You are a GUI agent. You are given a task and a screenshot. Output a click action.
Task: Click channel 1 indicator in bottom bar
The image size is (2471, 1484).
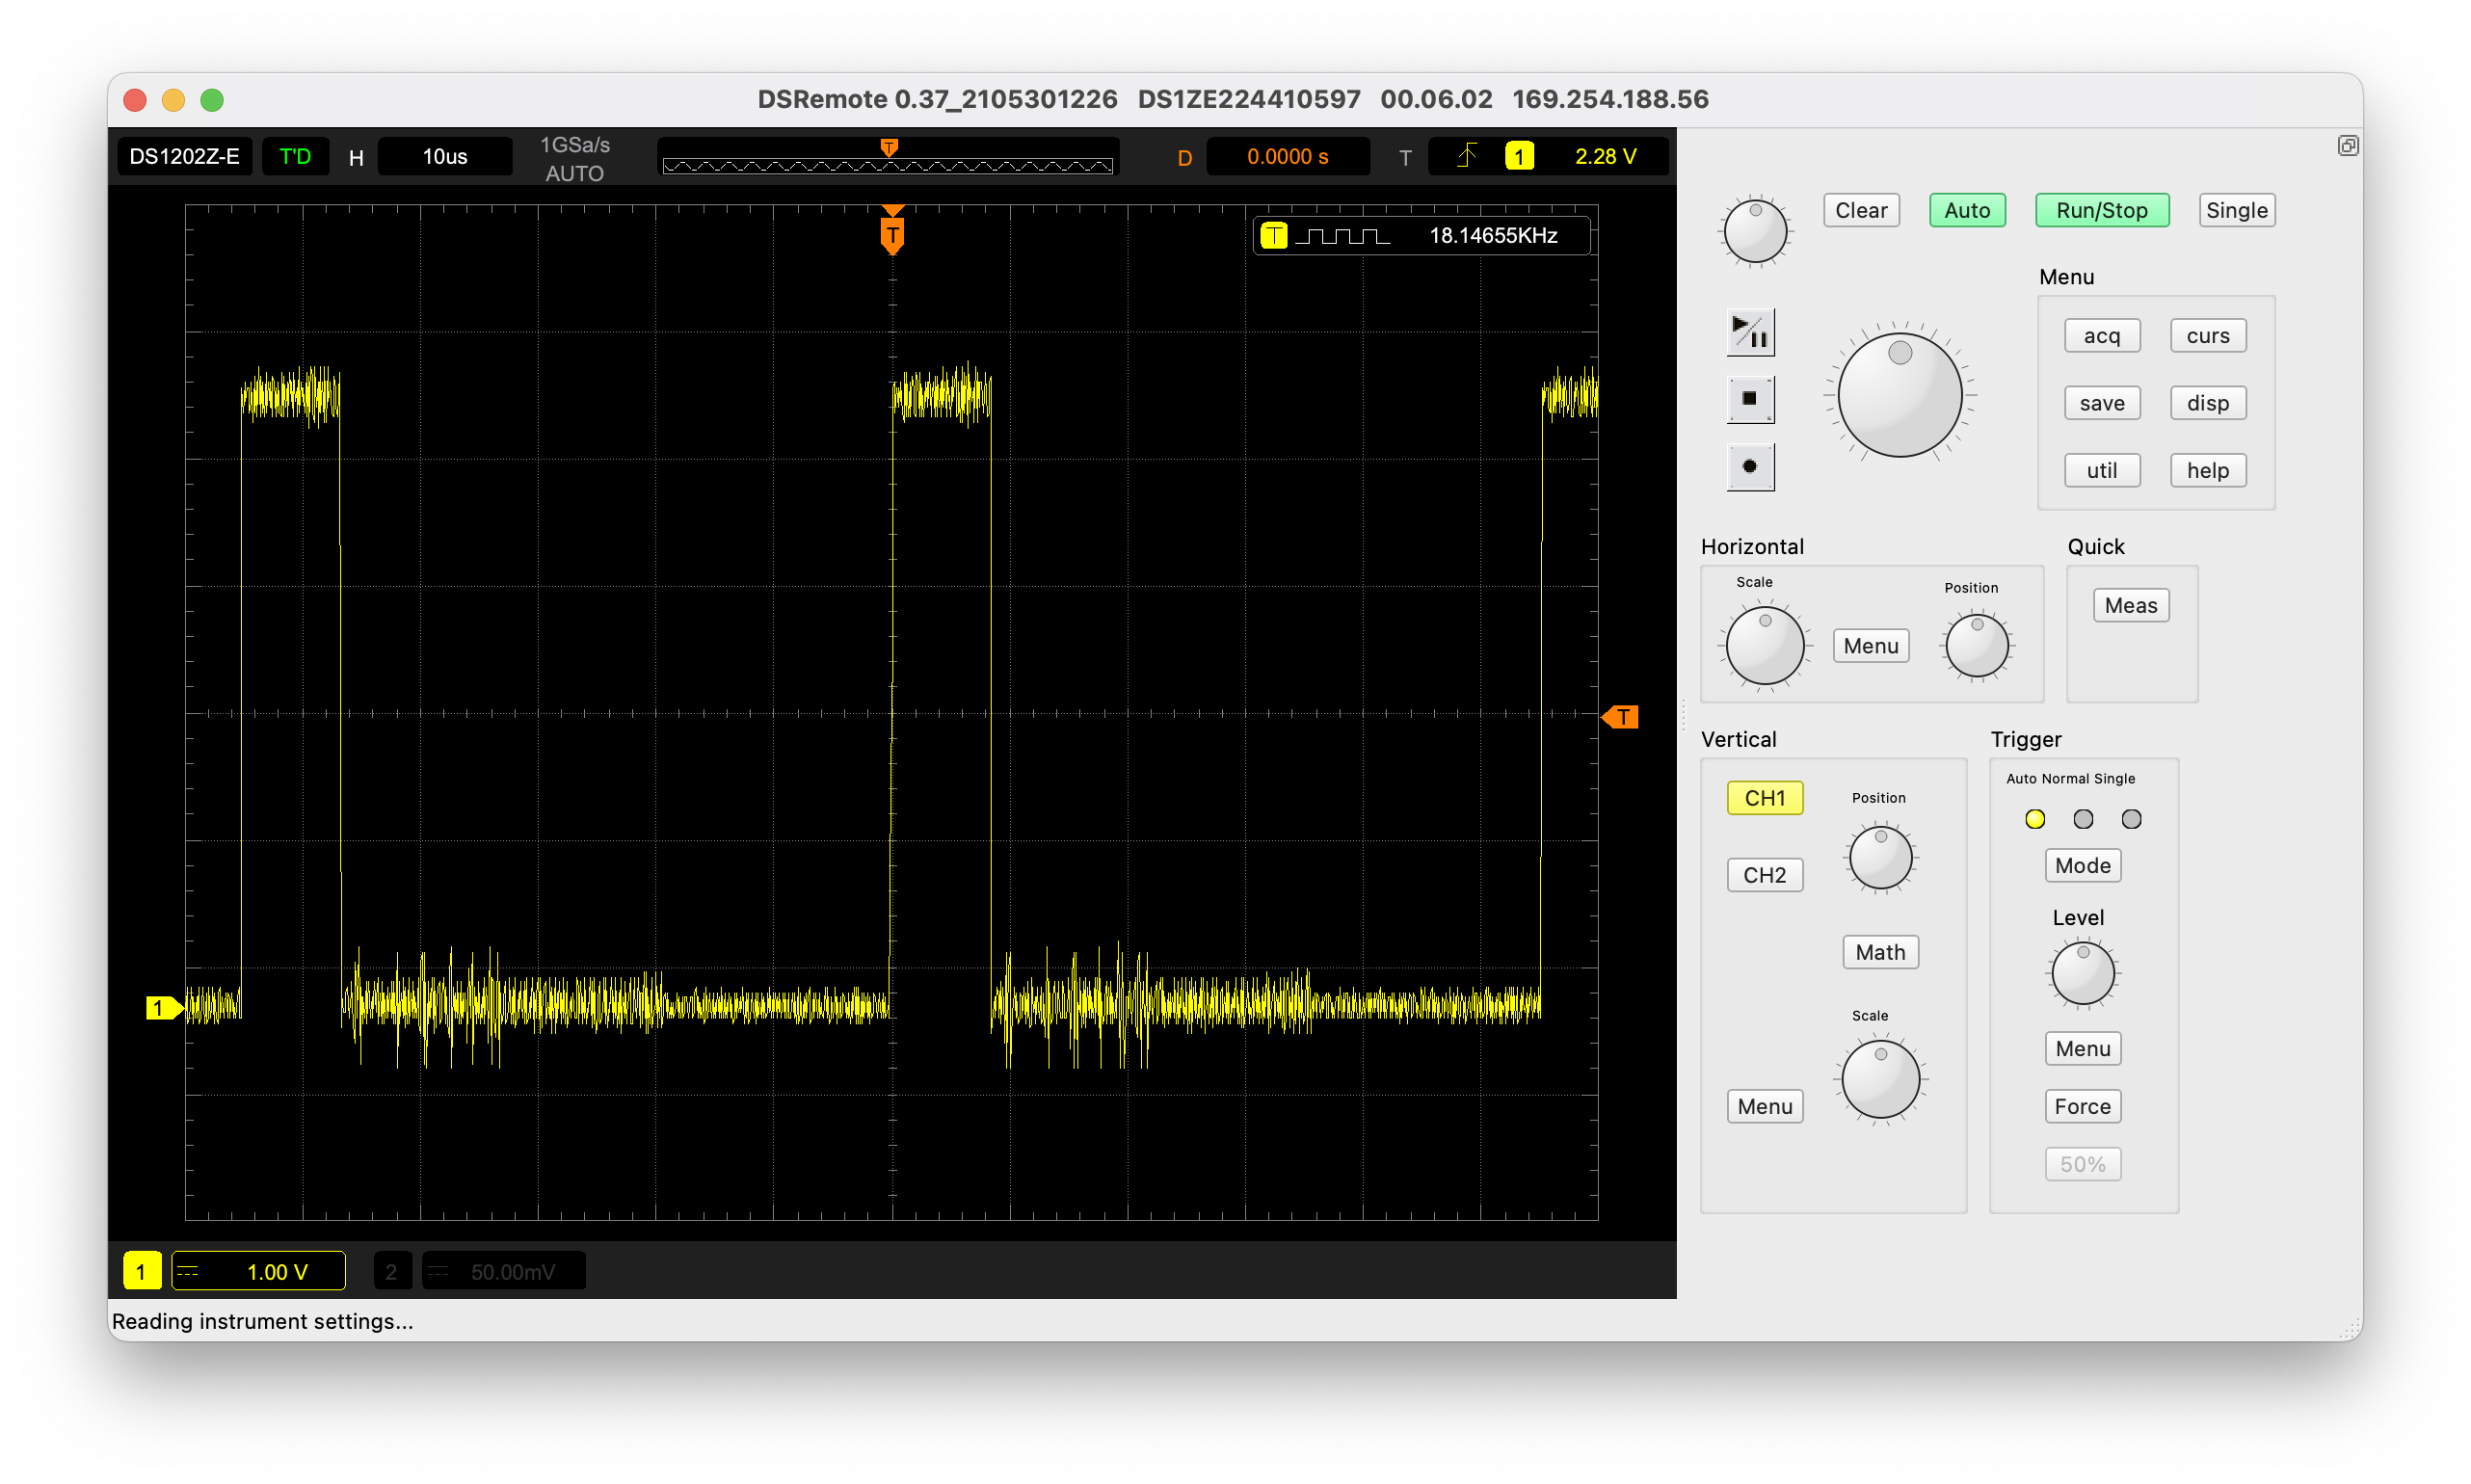click(142, 1270)
